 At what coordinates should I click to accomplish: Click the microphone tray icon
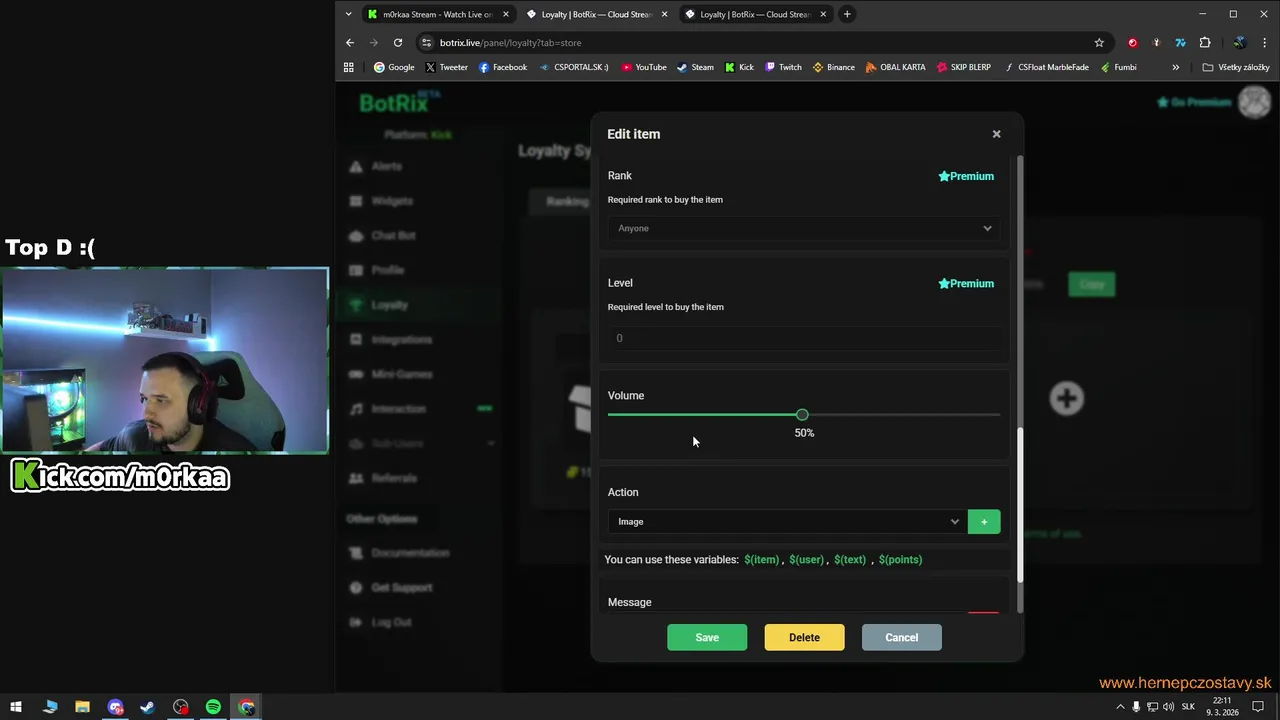coord(1136,707)
